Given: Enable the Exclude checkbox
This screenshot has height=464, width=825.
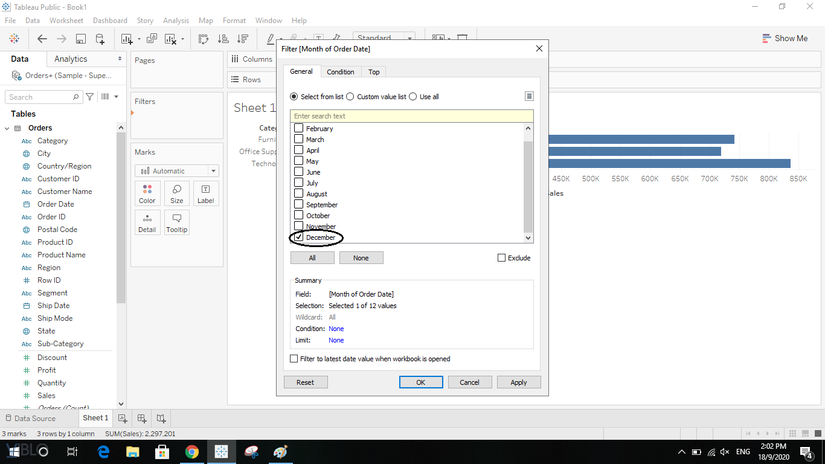Looking at the screenshot, I should [501, 258].
